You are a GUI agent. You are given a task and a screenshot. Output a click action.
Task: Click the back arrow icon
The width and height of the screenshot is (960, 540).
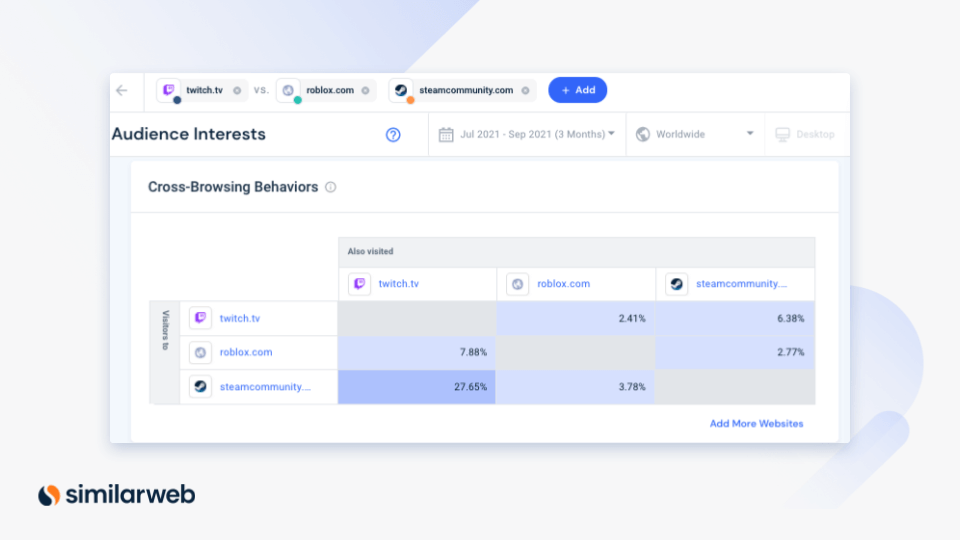122,90
